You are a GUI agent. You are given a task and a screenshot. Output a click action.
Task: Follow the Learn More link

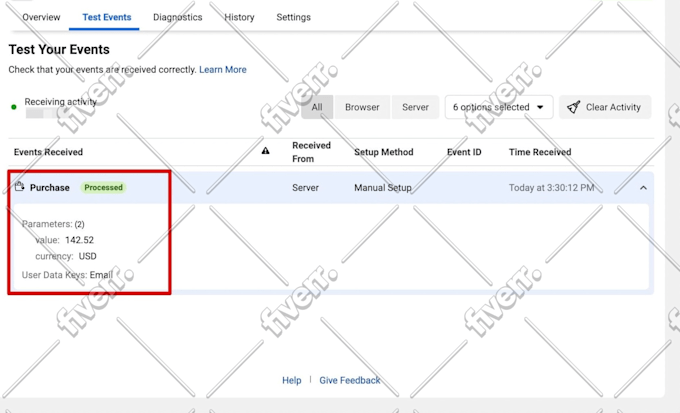pos(222,69)
